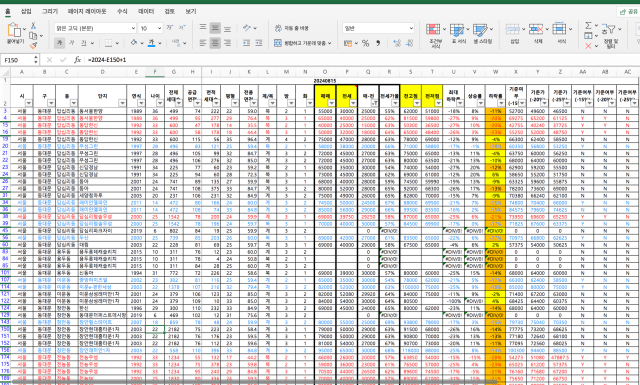Open the font name dropdown

[x=133, y=28]
